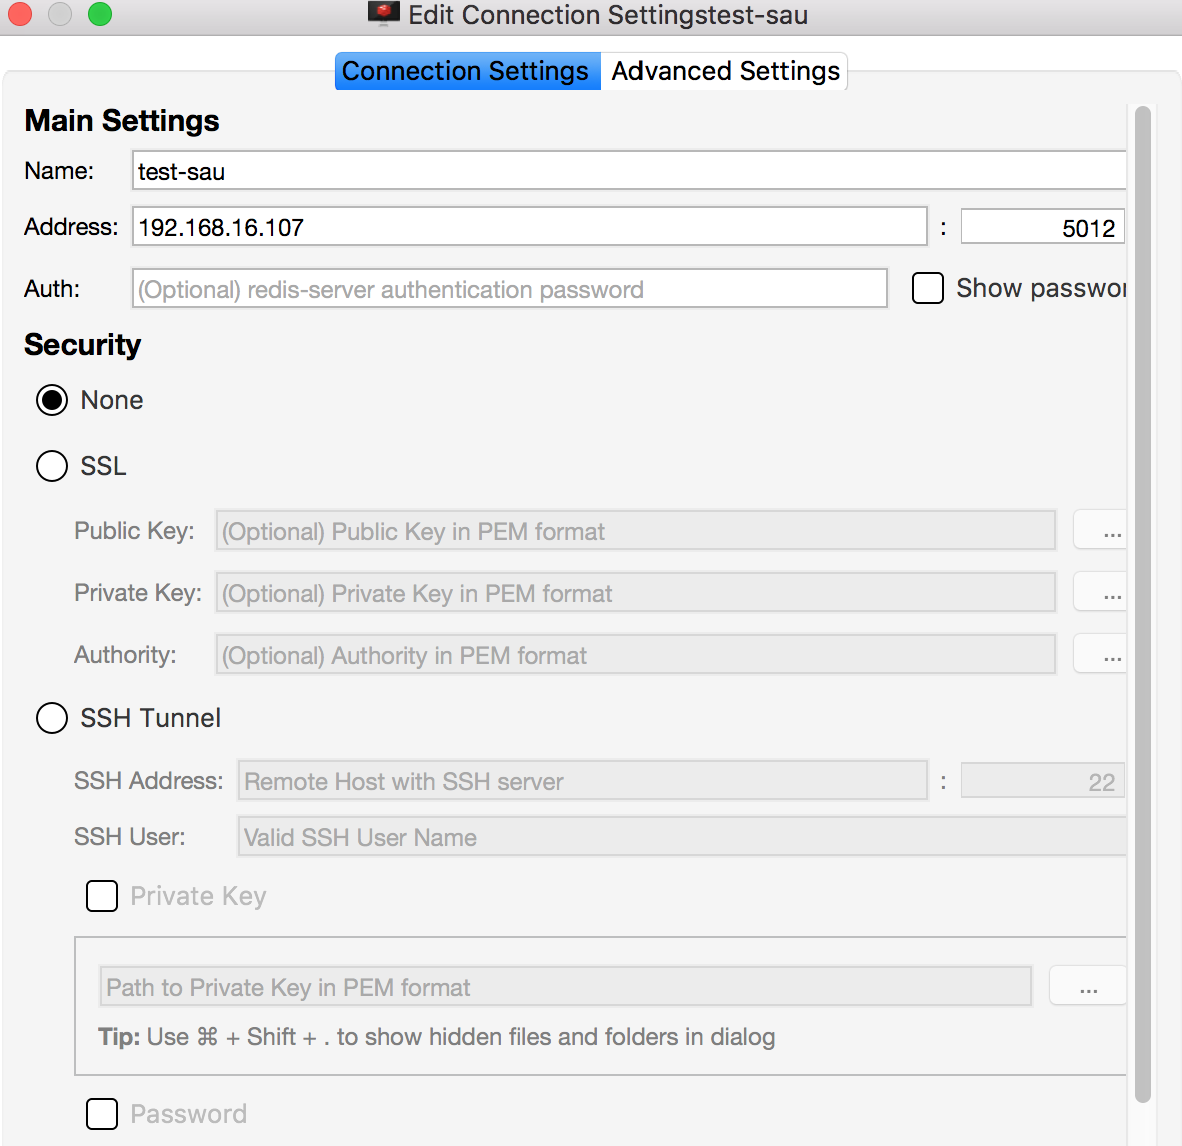Switch to the Advanced Settings tab

724,71
